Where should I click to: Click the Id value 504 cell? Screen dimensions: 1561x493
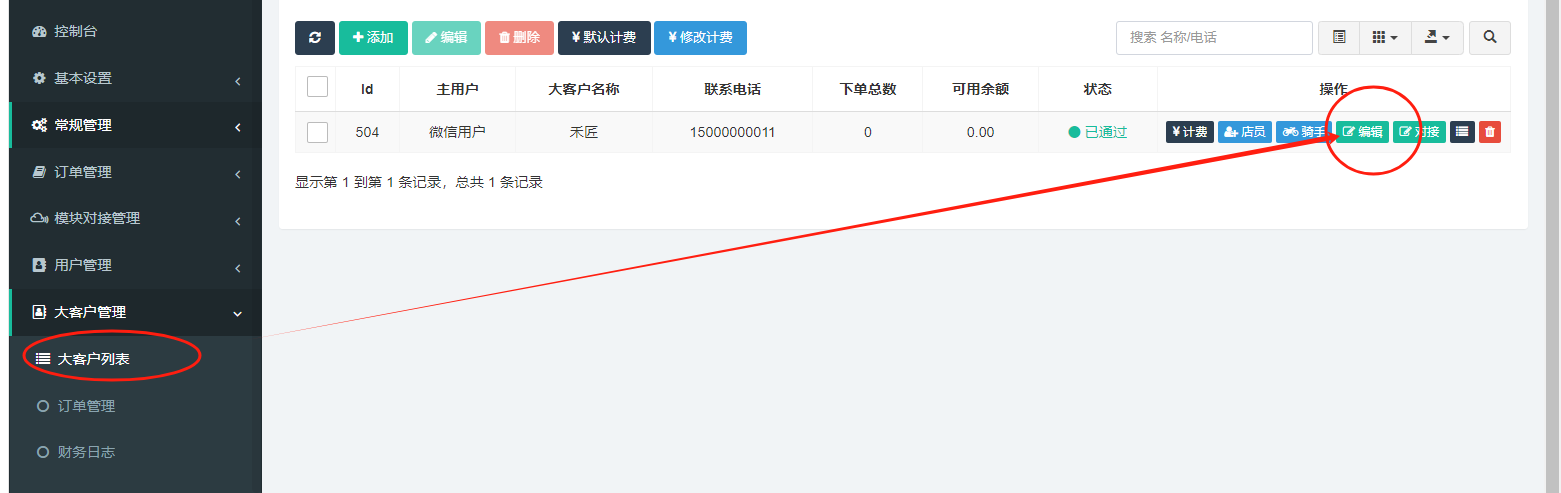367,132
